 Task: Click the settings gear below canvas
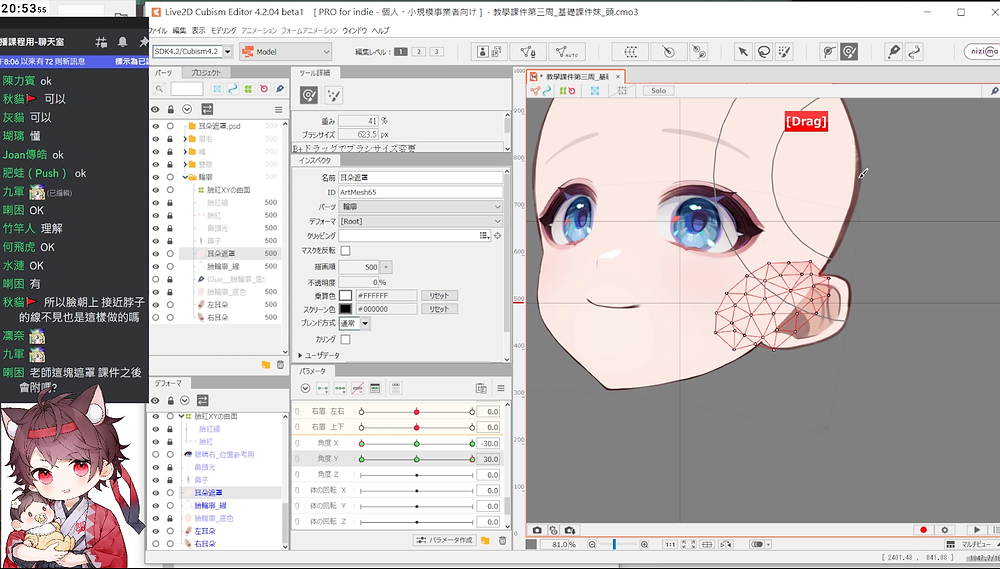(945, 530)
